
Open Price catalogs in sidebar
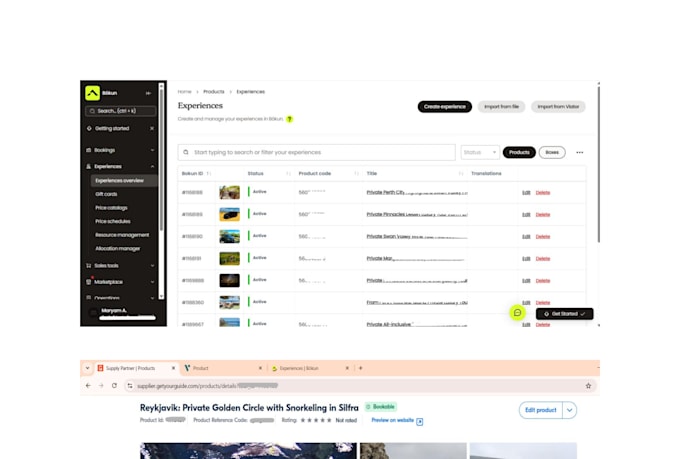click(x=111, y=208)
